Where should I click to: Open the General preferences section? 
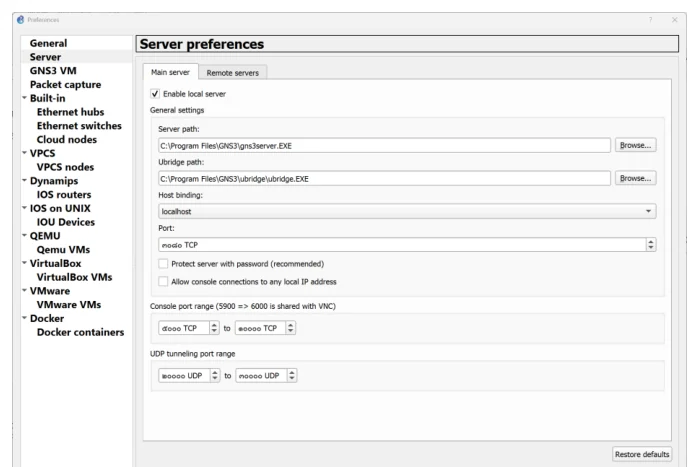point(48,43)
